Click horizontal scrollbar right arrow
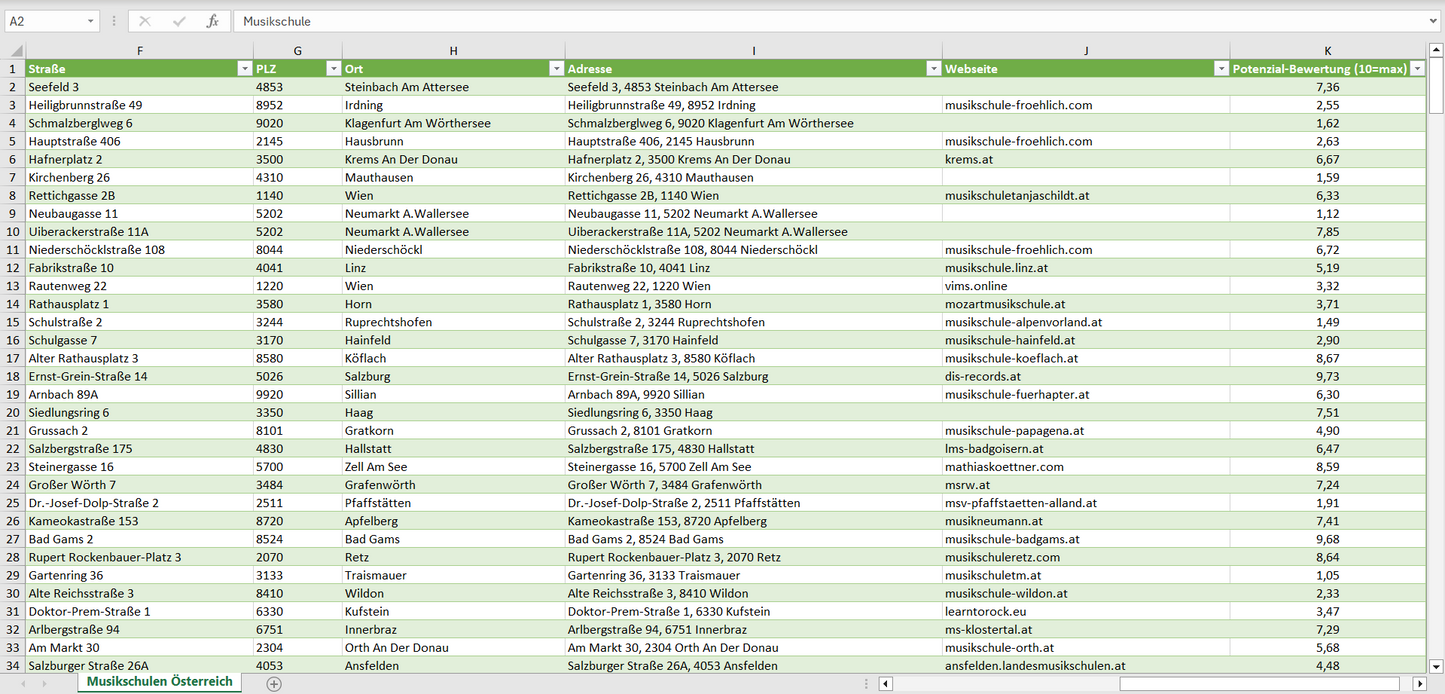 (x=1419, y=683)
